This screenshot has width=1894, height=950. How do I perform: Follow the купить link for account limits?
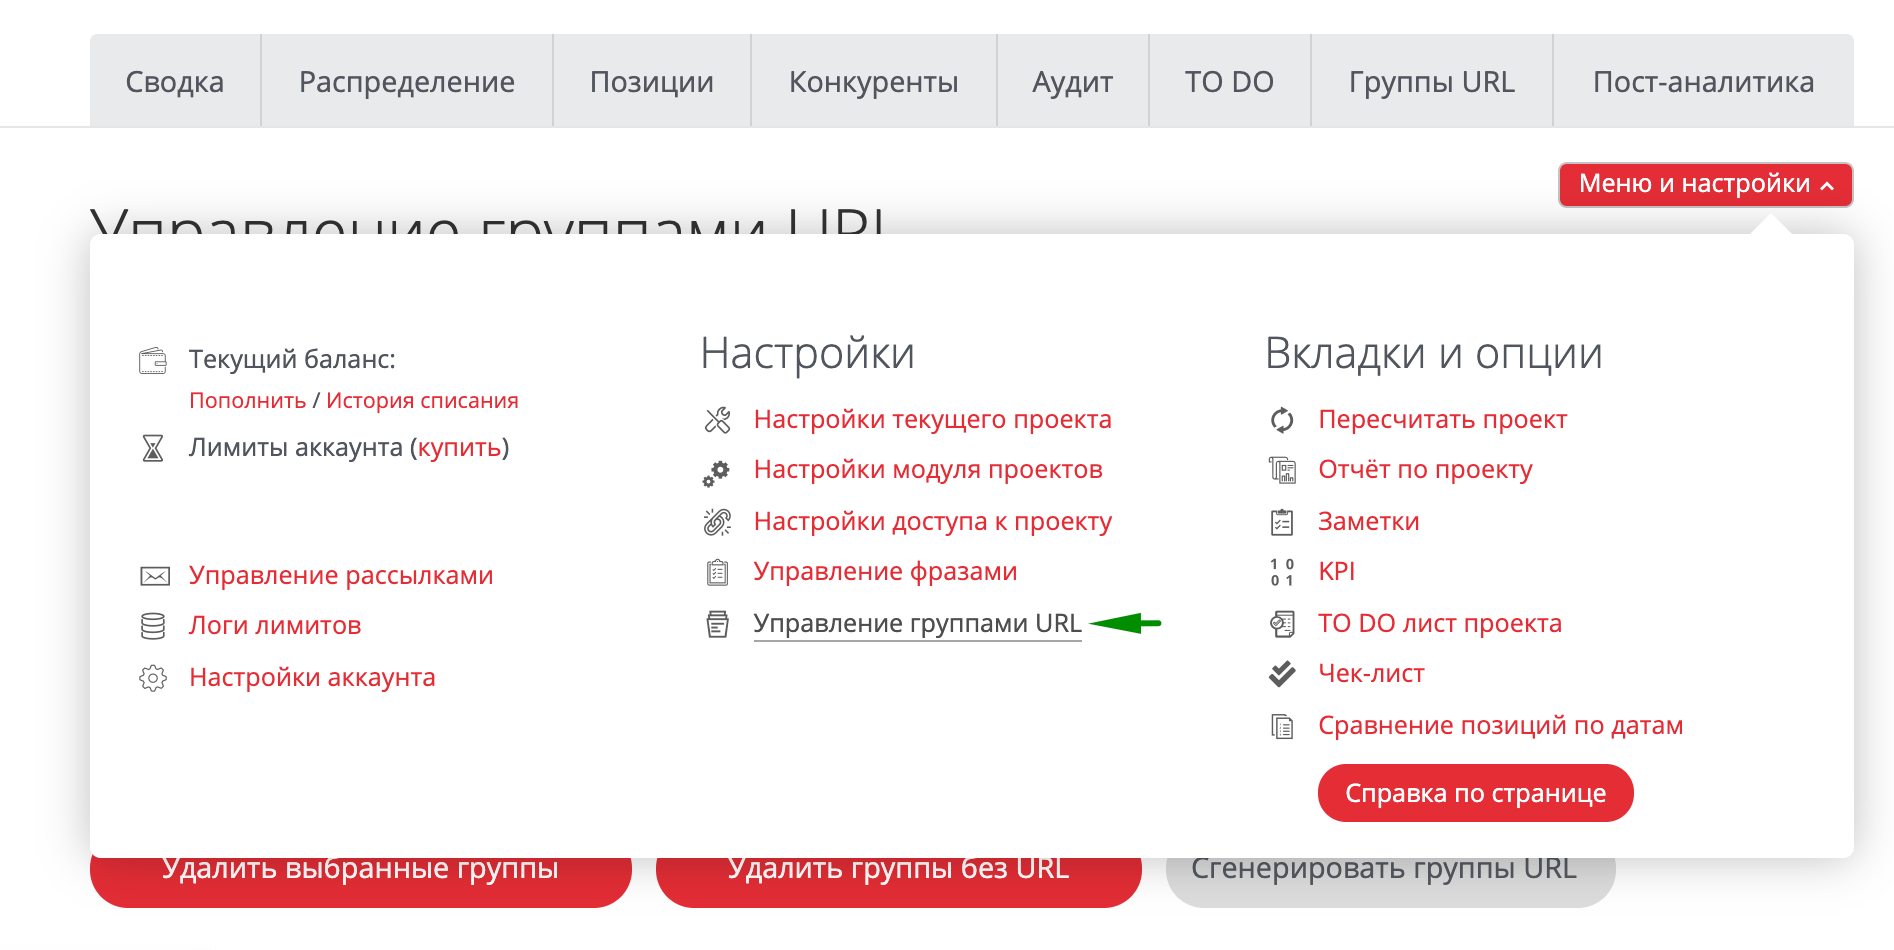coord(459,447)
